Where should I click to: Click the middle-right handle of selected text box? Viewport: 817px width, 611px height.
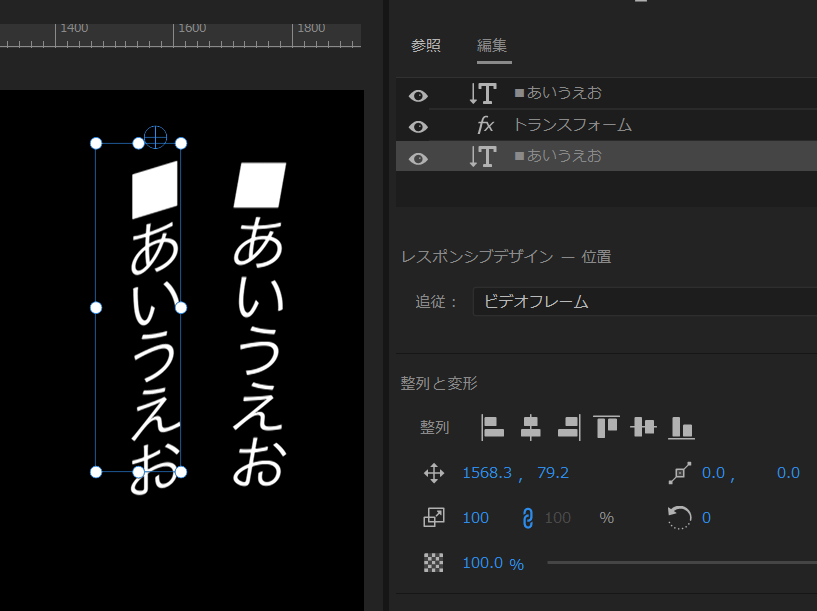tap(181, 308)
